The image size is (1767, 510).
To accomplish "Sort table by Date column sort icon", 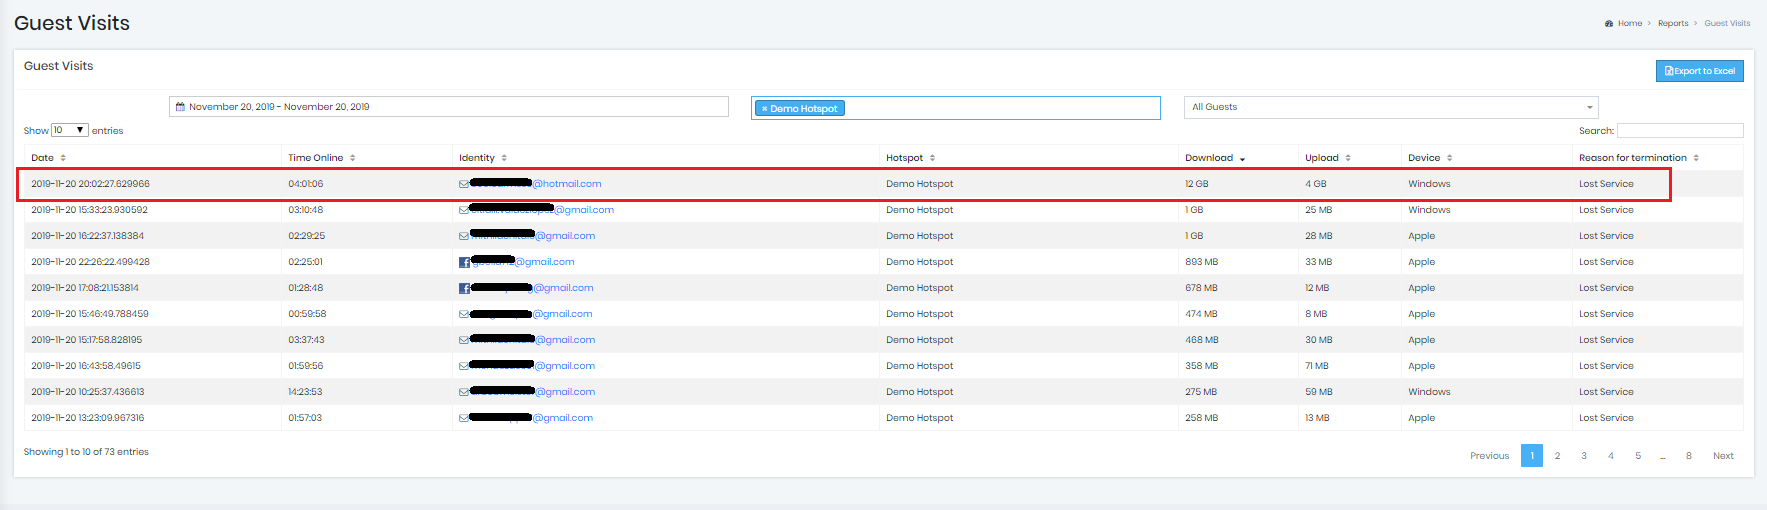I will (63, 158).
